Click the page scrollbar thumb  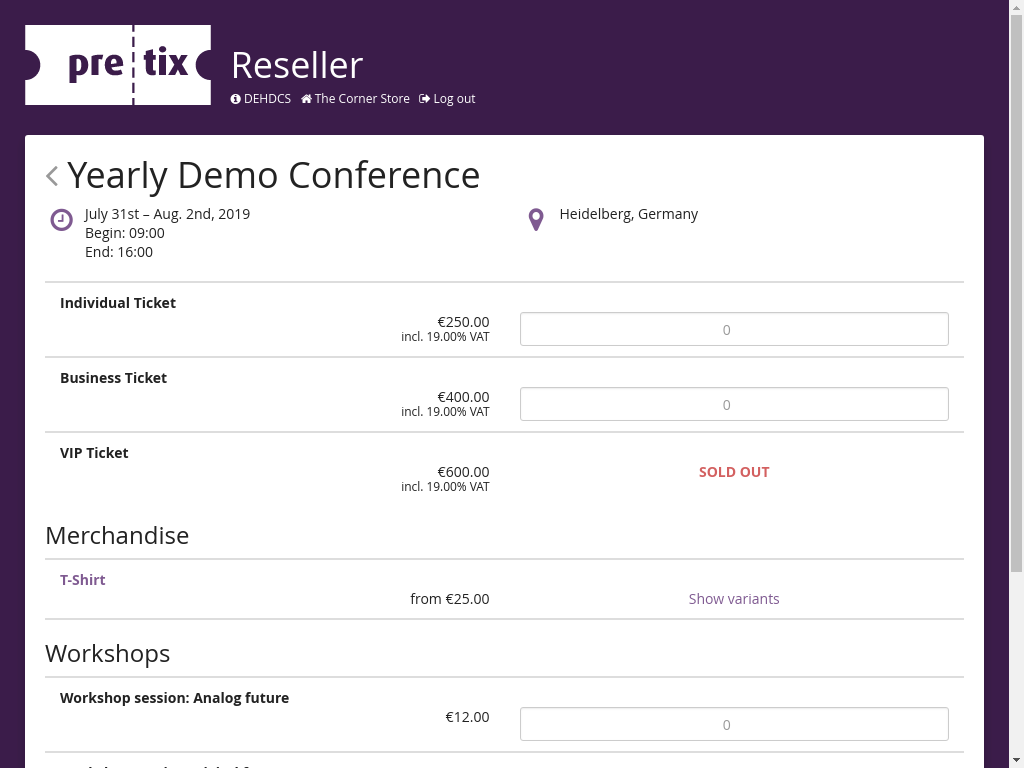tap(1016, 290)
